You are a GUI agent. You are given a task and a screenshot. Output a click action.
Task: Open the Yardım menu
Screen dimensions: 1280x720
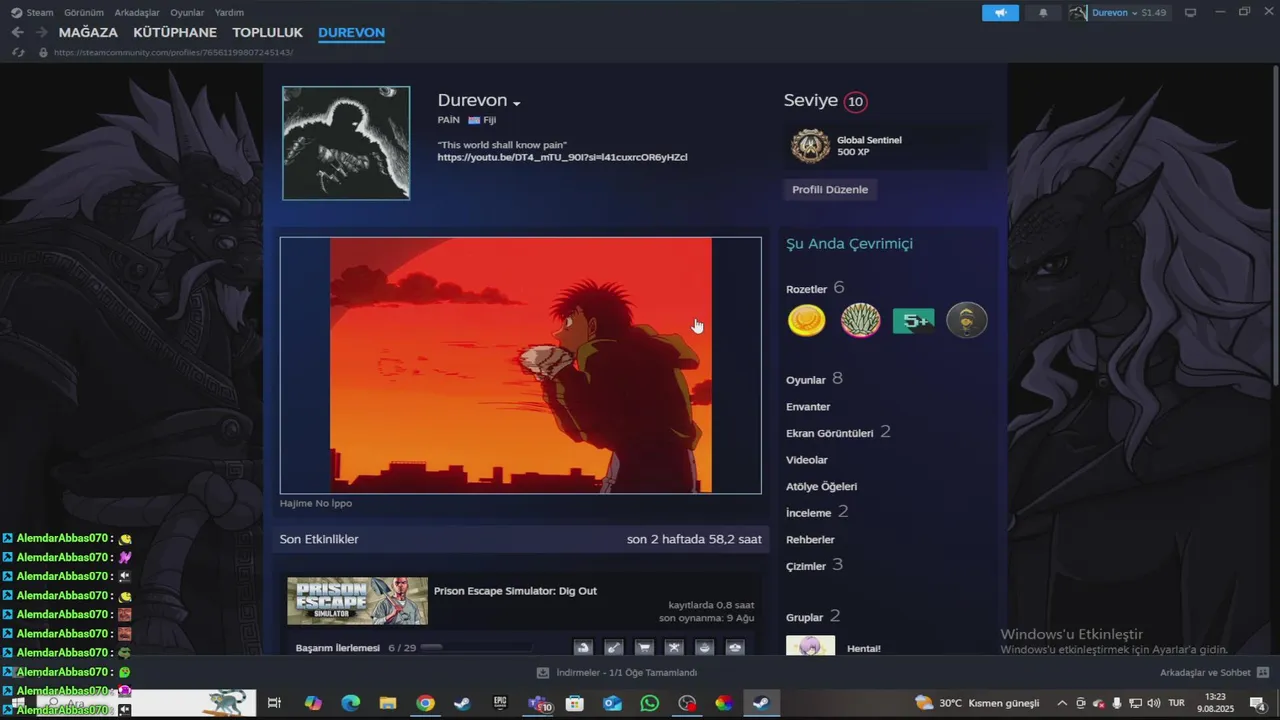click(x=229, y=13)
